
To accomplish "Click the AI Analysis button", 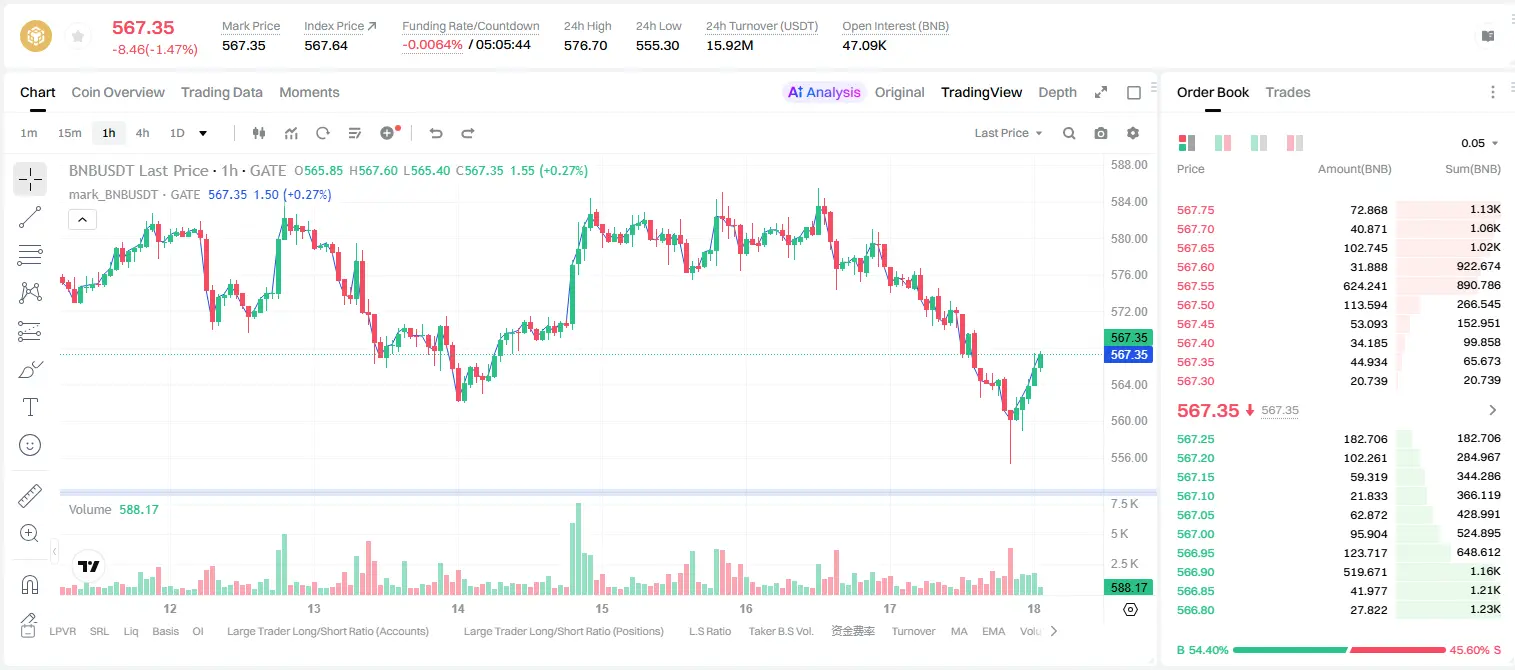I will pyautogui.click(x=824, y=92).
